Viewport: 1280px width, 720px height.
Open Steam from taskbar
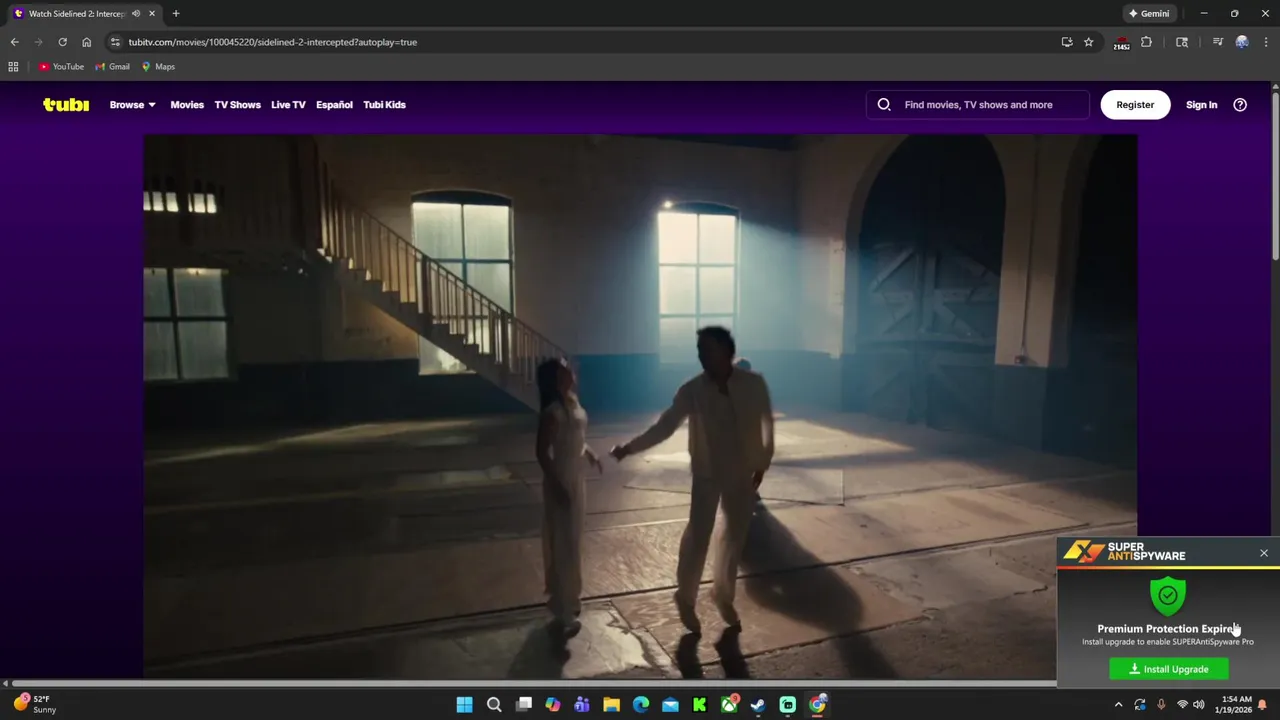tap(758, 705)
